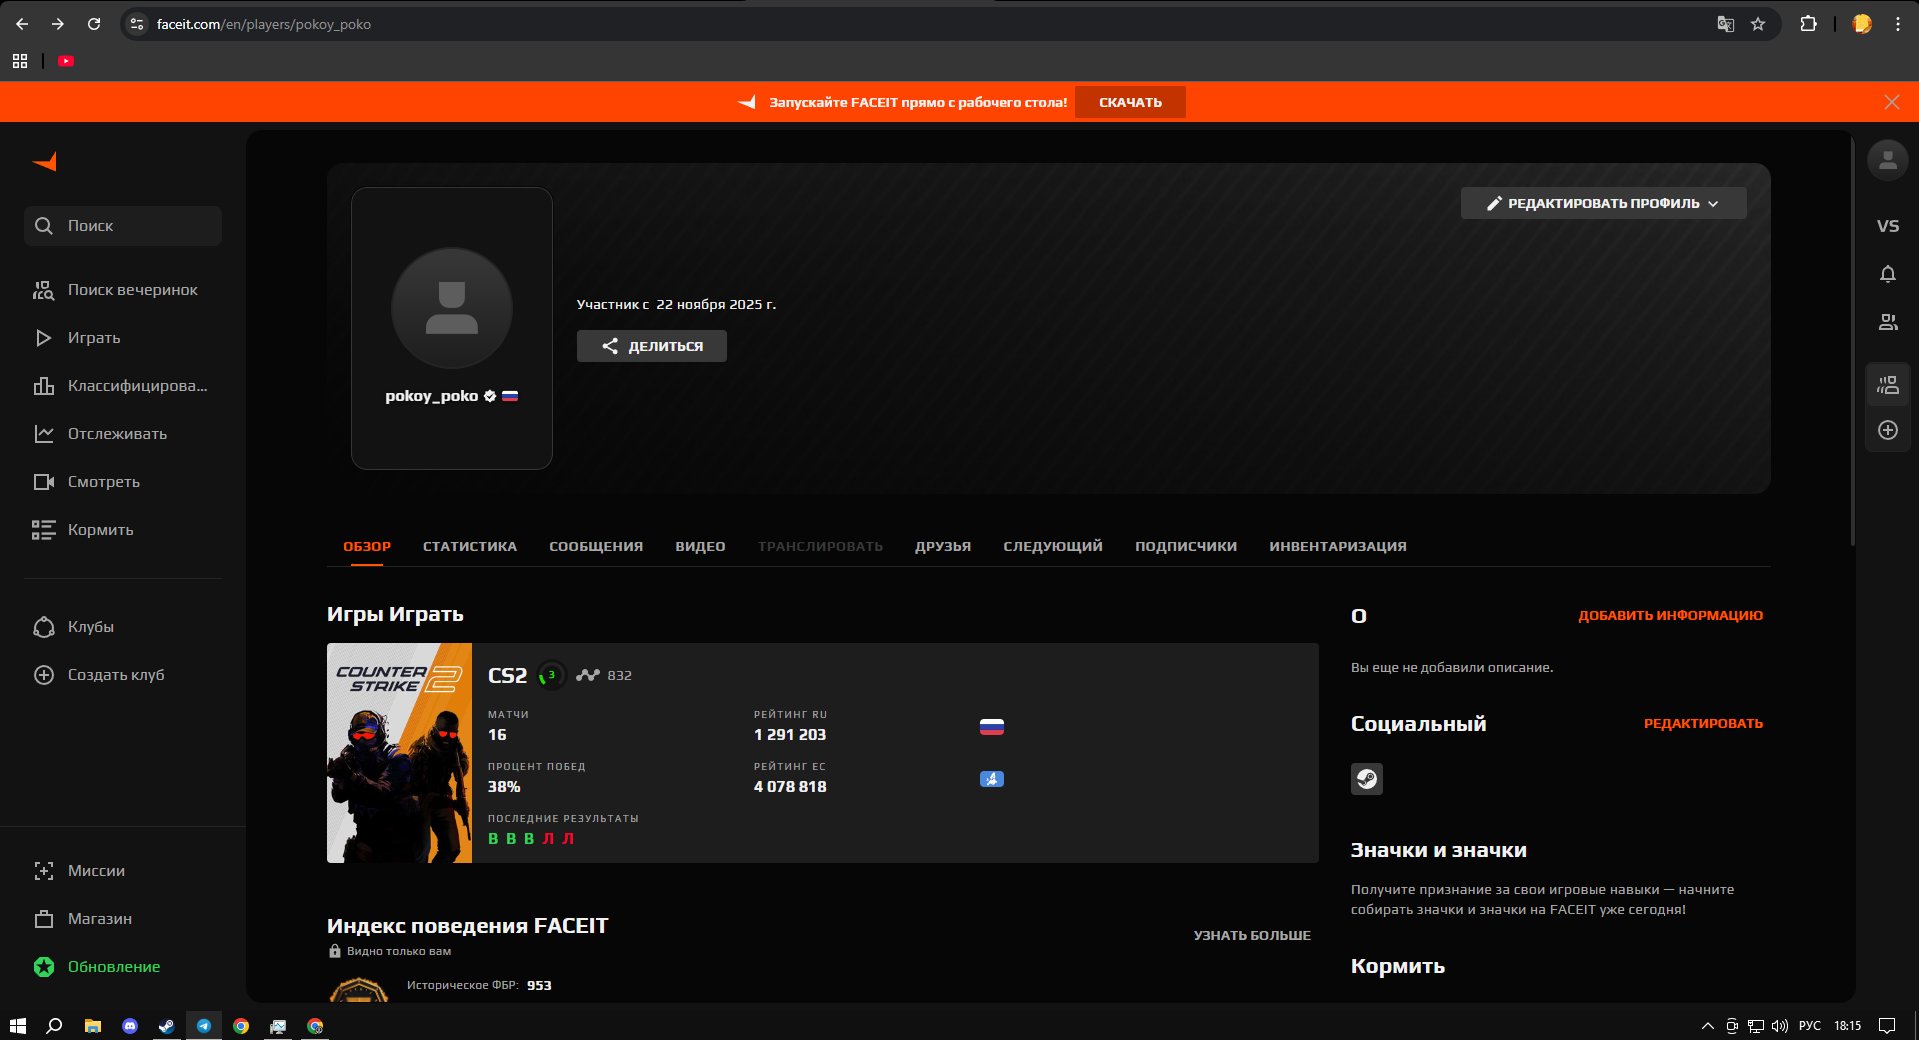Open Google Translate icon in the address bar
The image size is (1919, 1040).
click(1724, 24)
